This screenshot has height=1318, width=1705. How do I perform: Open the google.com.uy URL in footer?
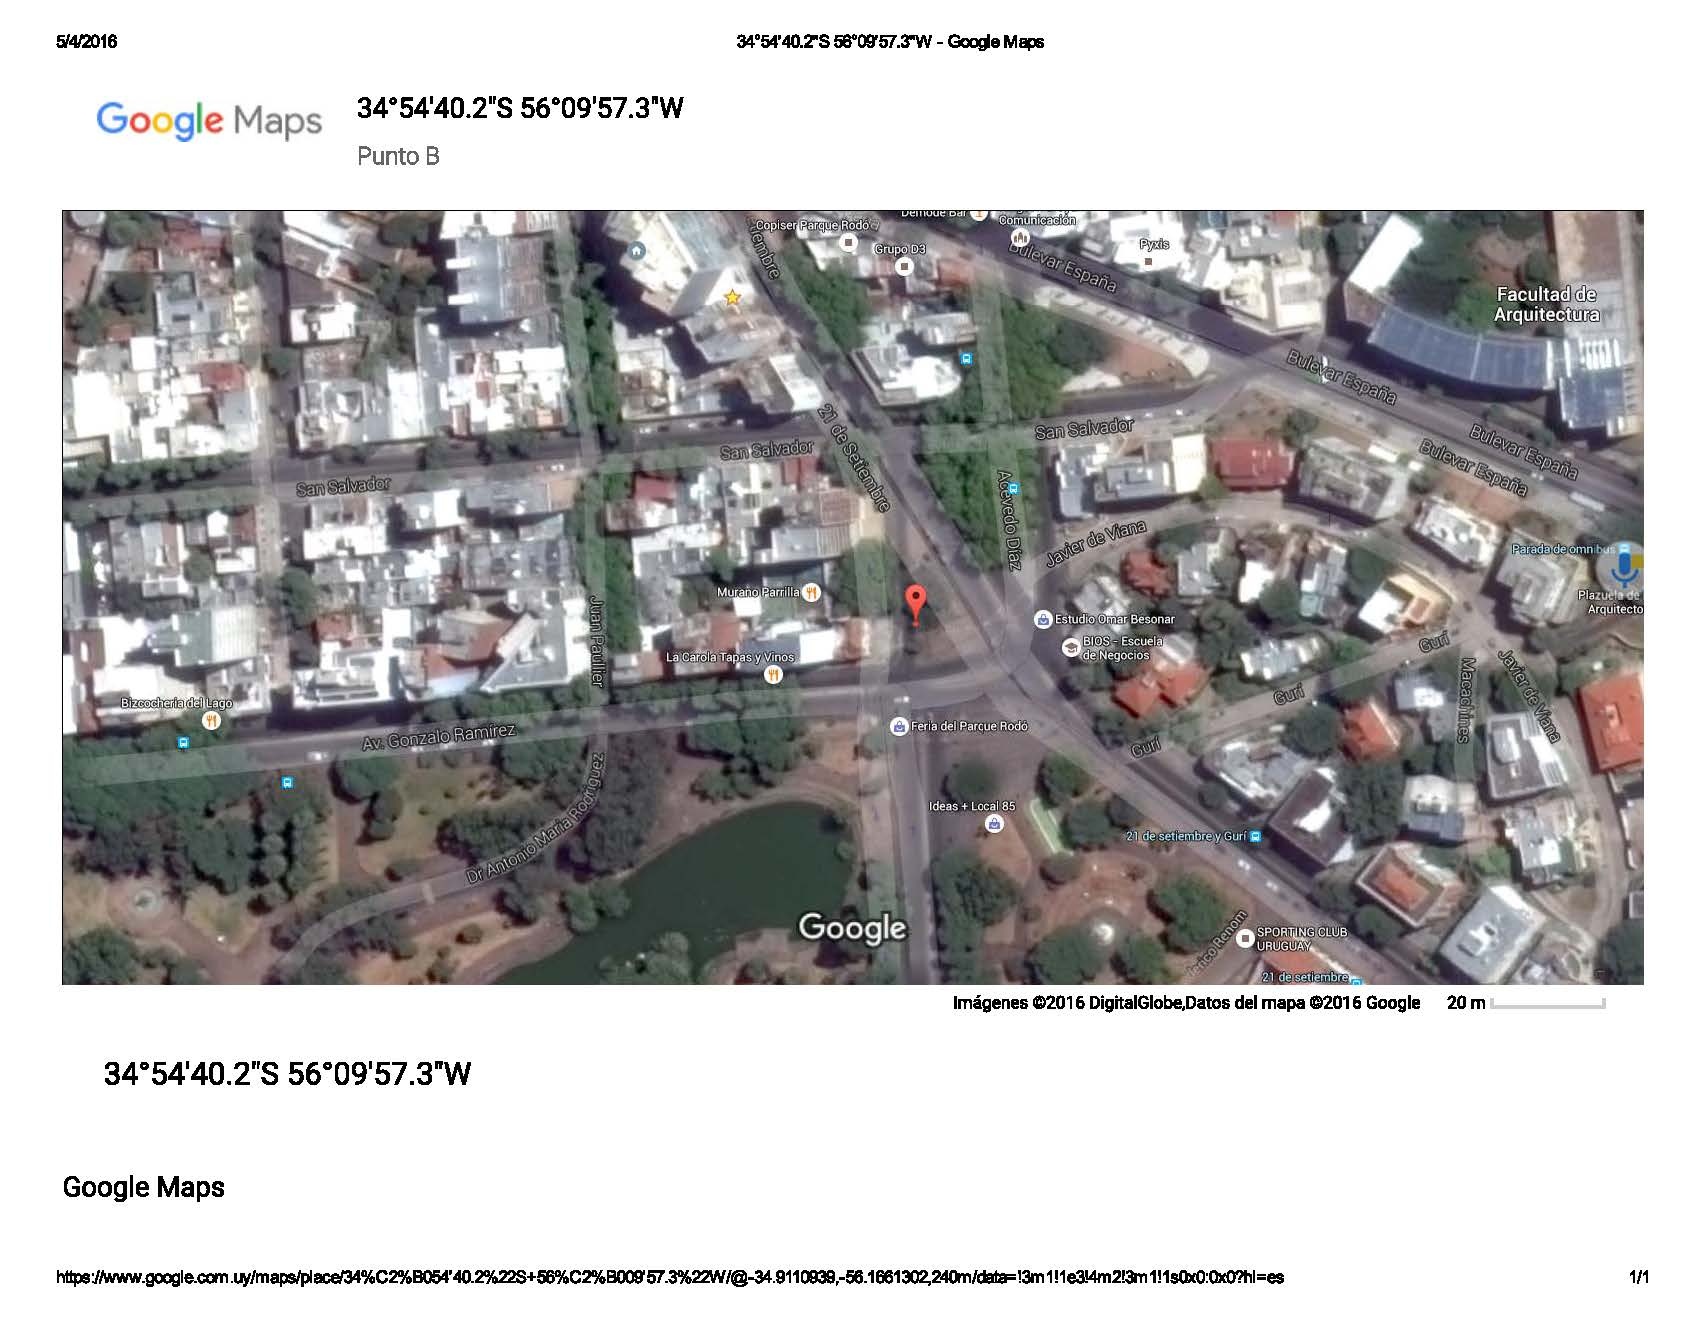pos(670,1277)
